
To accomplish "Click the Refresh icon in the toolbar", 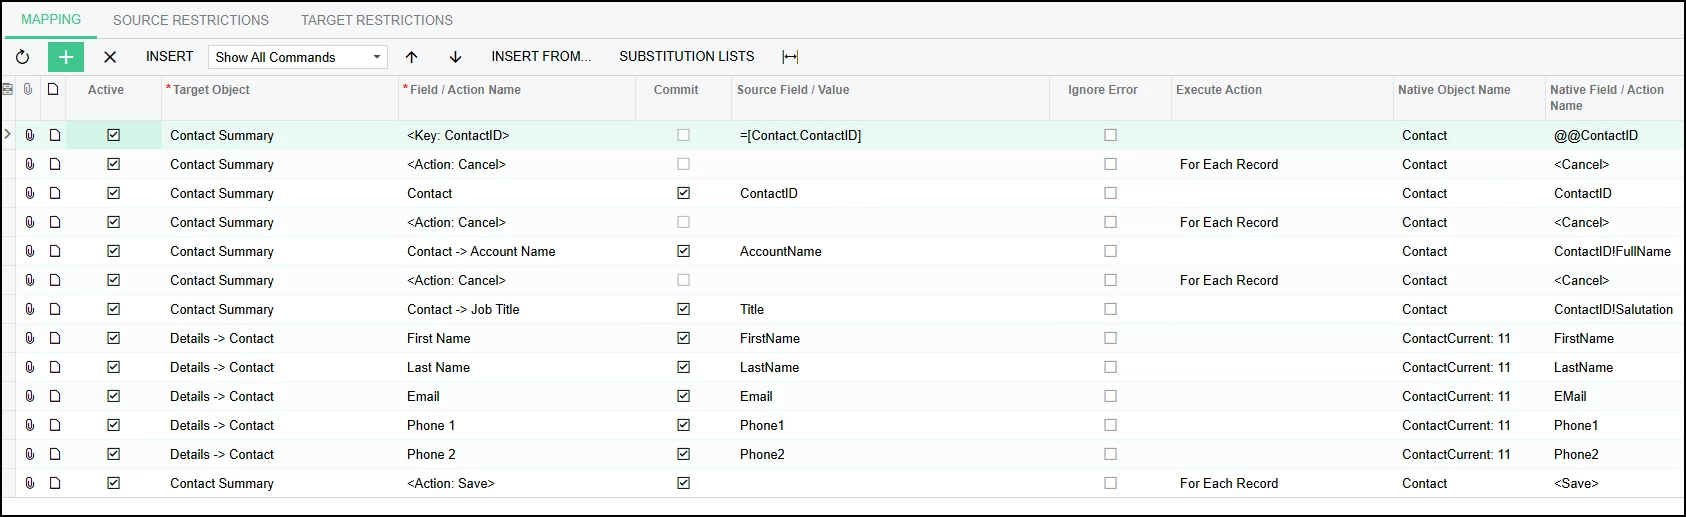I will 23,57.
